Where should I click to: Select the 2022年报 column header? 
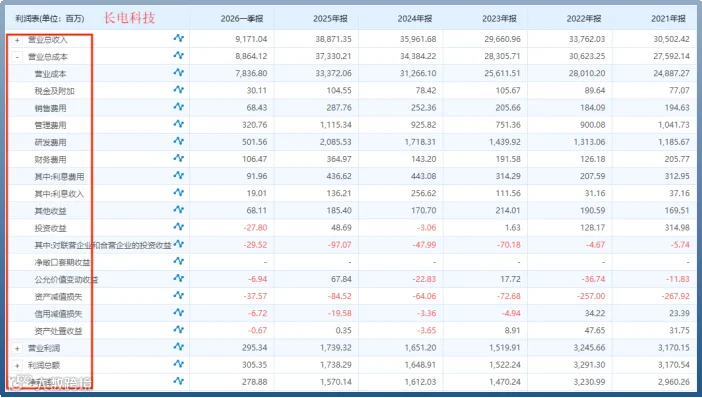coord(584,19)
